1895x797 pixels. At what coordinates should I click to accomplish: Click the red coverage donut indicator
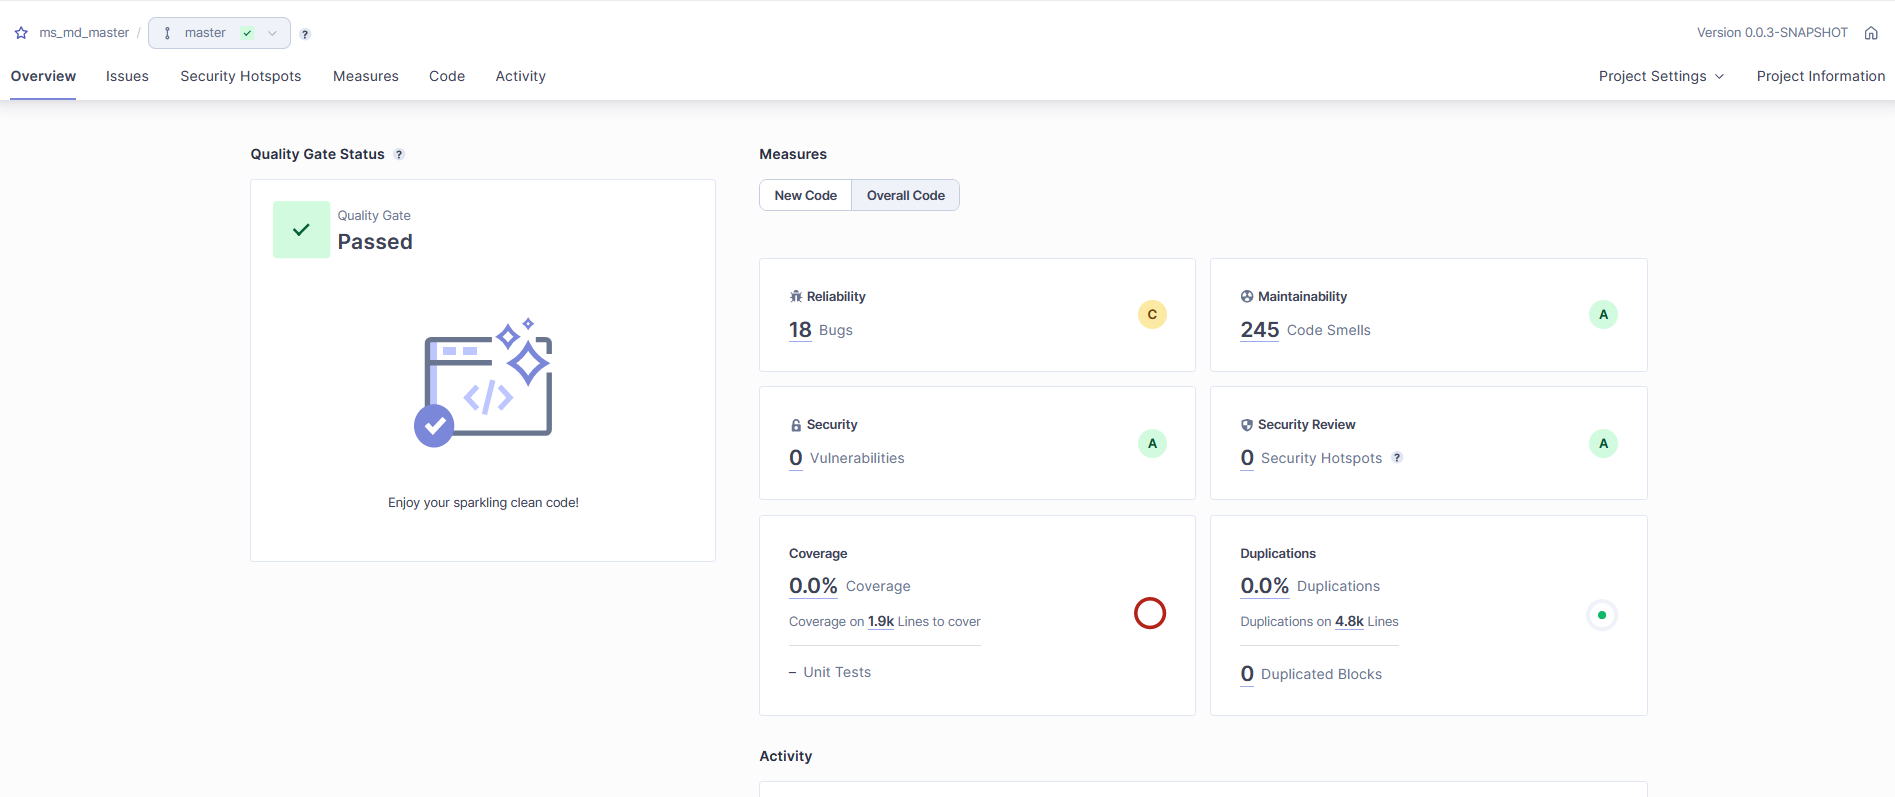(x=1150, y=613)
